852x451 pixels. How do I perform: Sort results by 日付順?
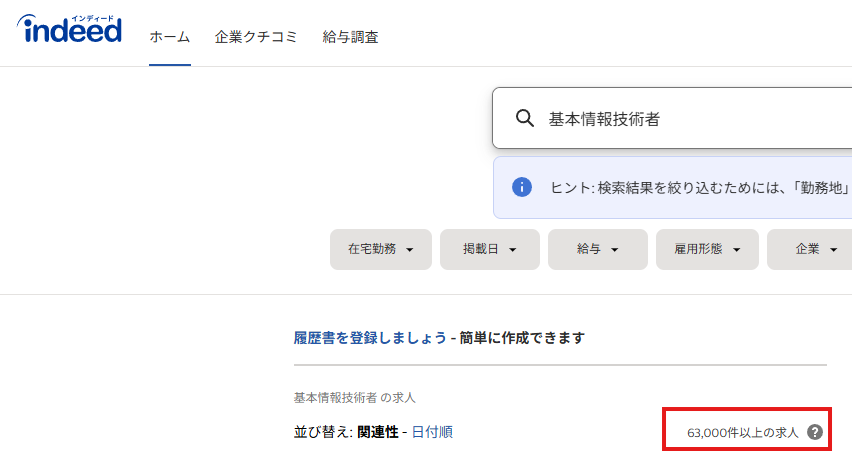433,432
